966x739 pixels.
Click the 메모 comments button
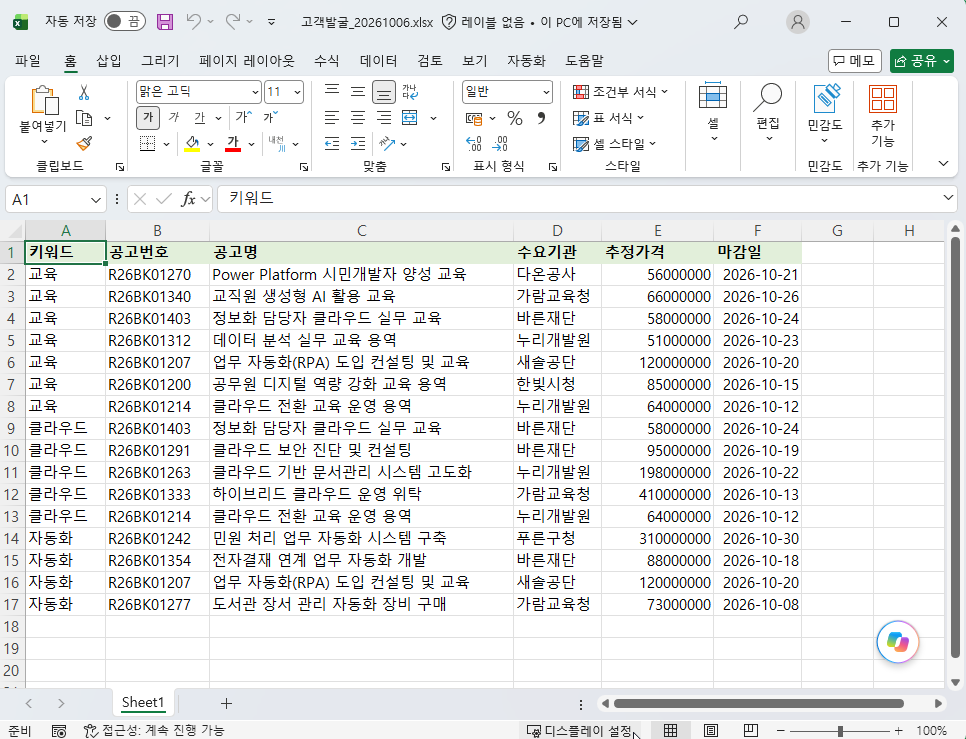[x=854, y=61]
